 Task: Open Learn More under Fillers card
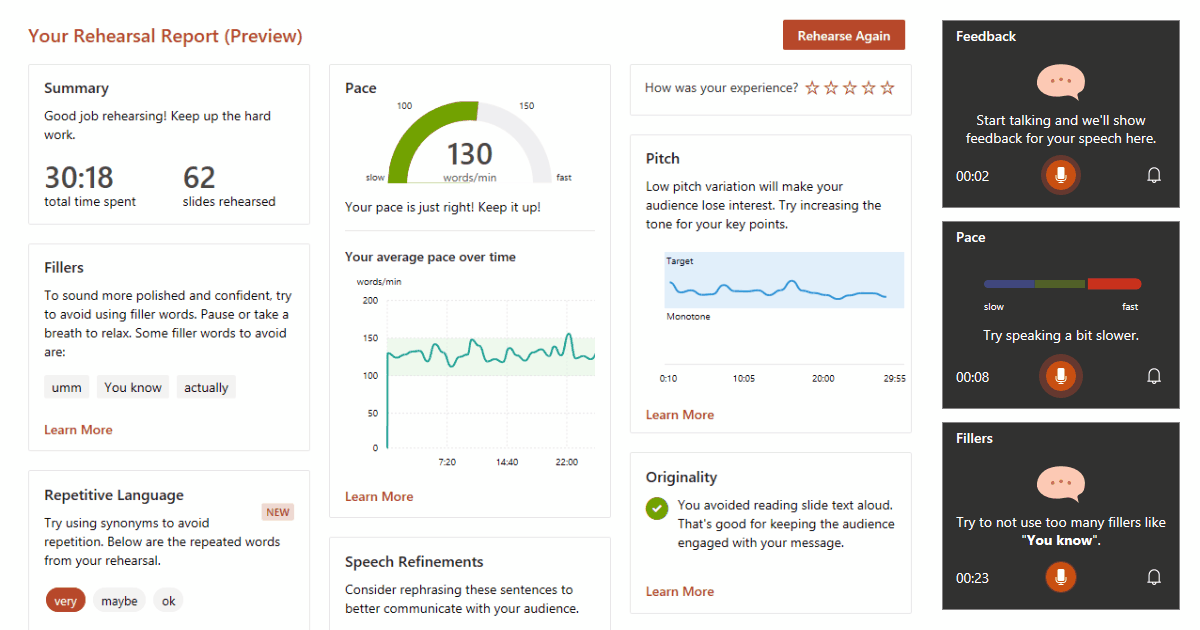tap(78, 430)
